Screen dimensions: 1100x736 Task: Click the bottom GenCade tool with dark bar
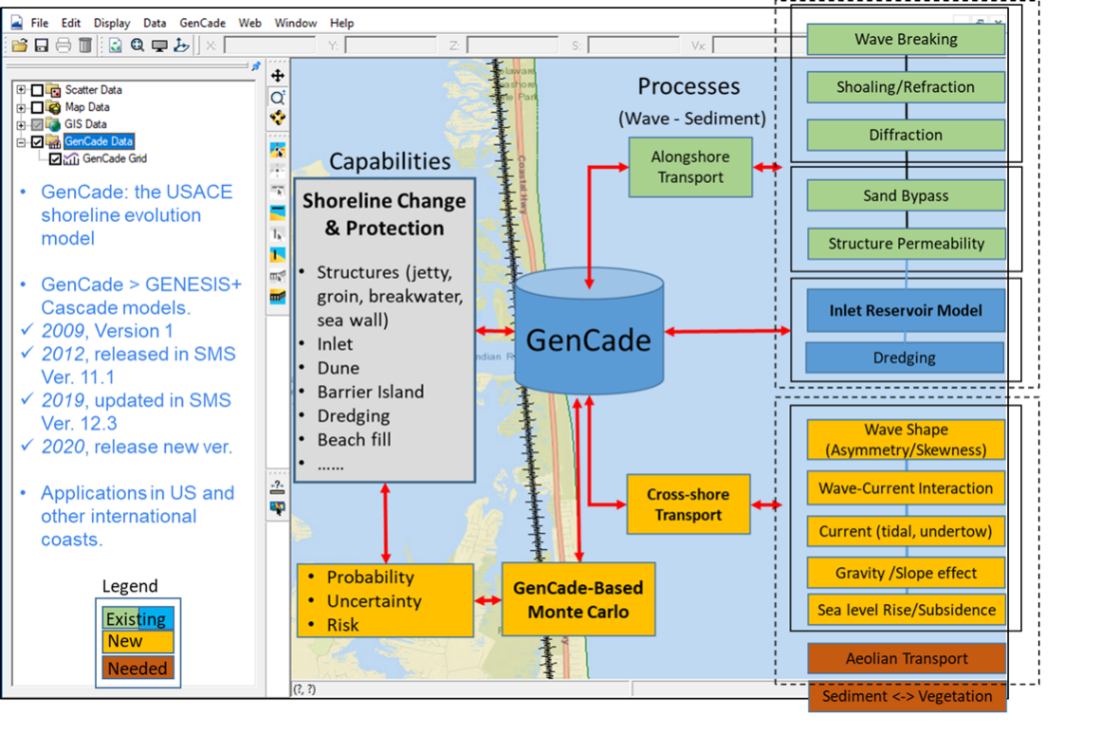(x=278, y=296)
